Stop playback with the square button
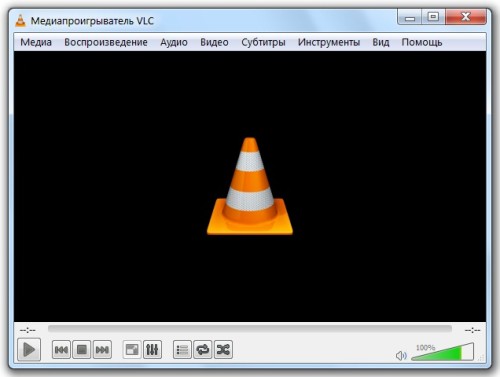 (82, 350)
